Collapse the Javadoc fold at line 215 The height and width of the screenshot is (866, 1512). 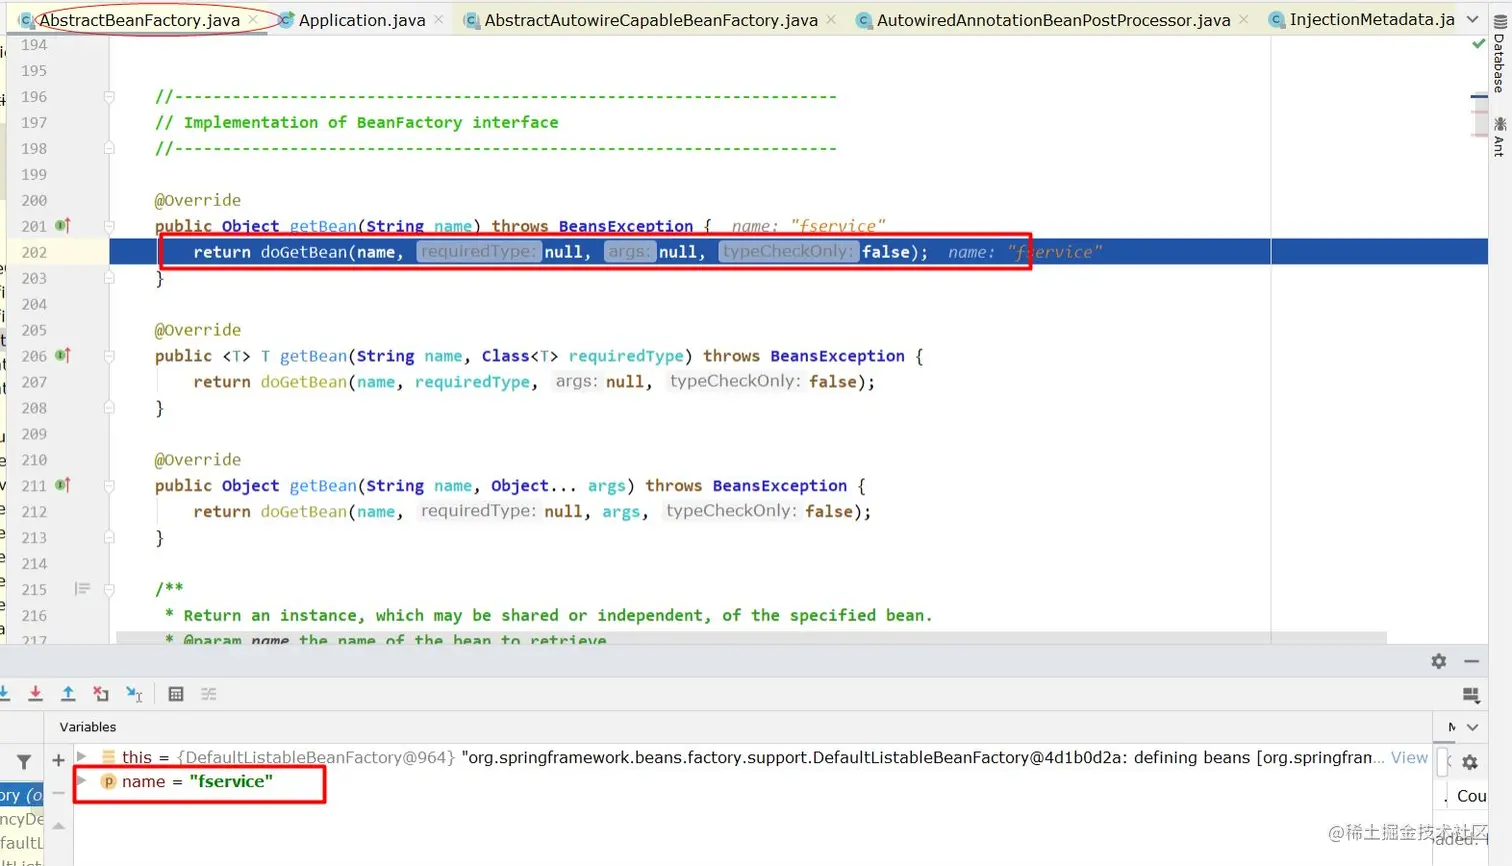pyautogui.click(x=109, y=590)
